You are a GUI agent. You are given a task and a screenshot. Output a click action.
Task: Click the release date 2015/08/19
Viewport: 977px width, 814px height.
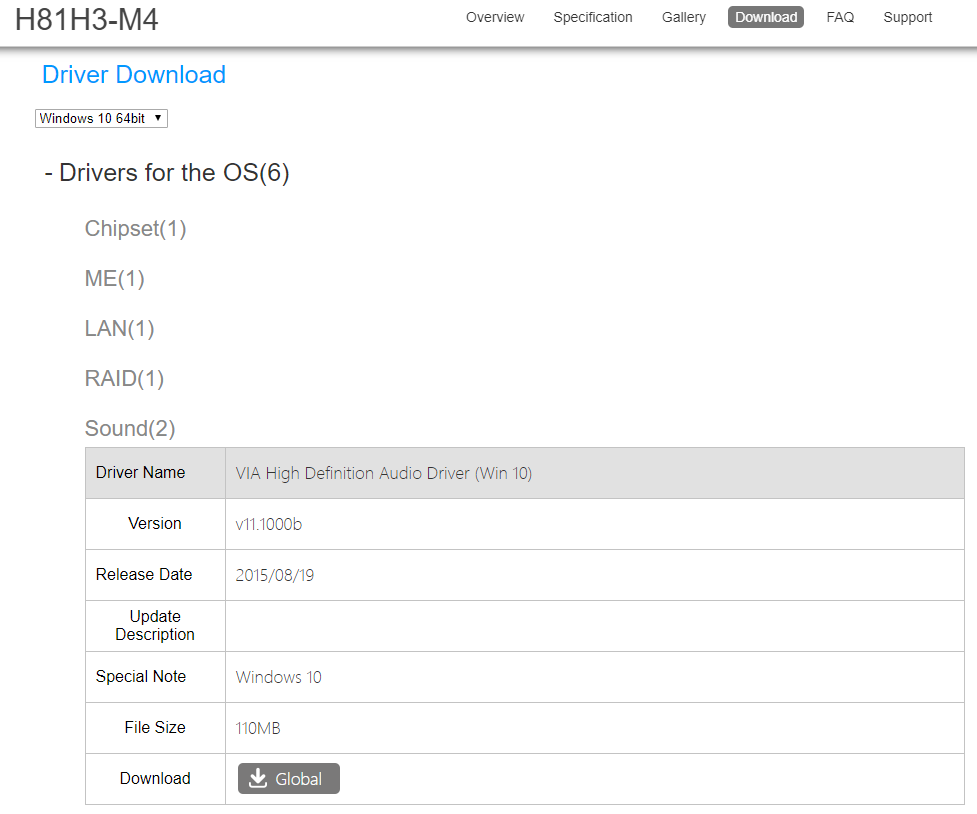(x=275, y=575)
